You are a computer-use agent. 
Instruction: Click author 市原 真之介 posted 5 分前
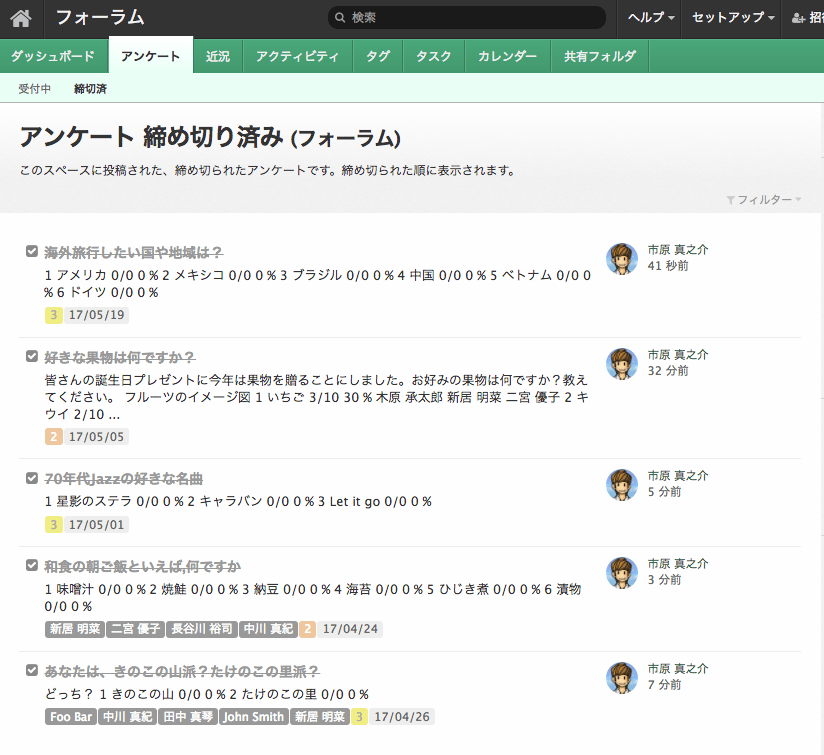click(x=678, y=475)
